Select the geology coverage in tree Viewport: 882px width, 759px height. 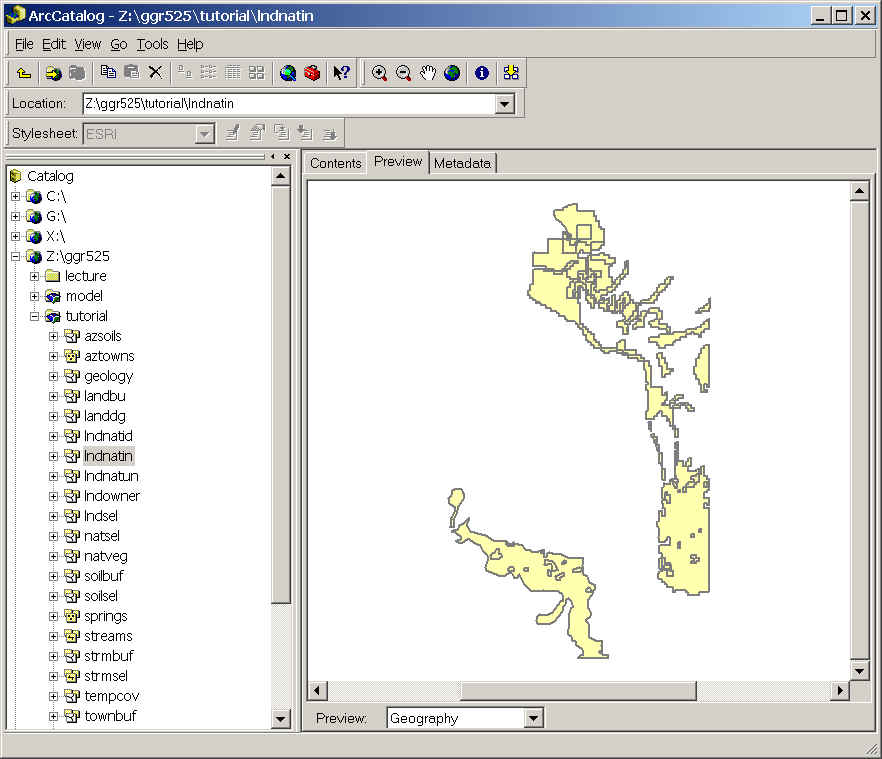tap(108, 376)
